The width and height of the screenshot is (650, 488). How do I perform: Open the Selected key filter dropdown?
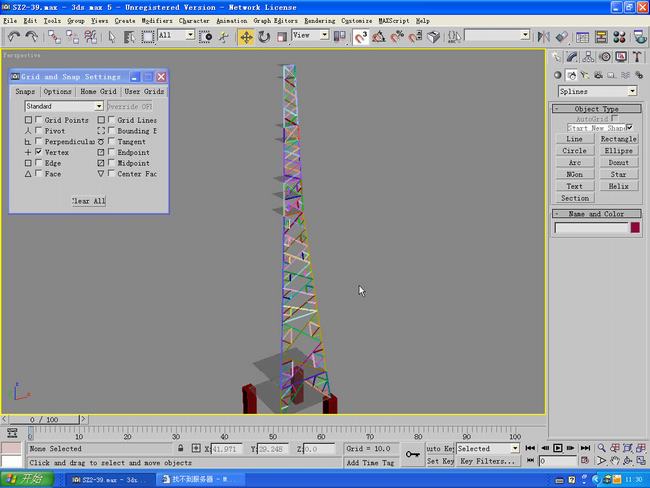(x=514, y=448)
